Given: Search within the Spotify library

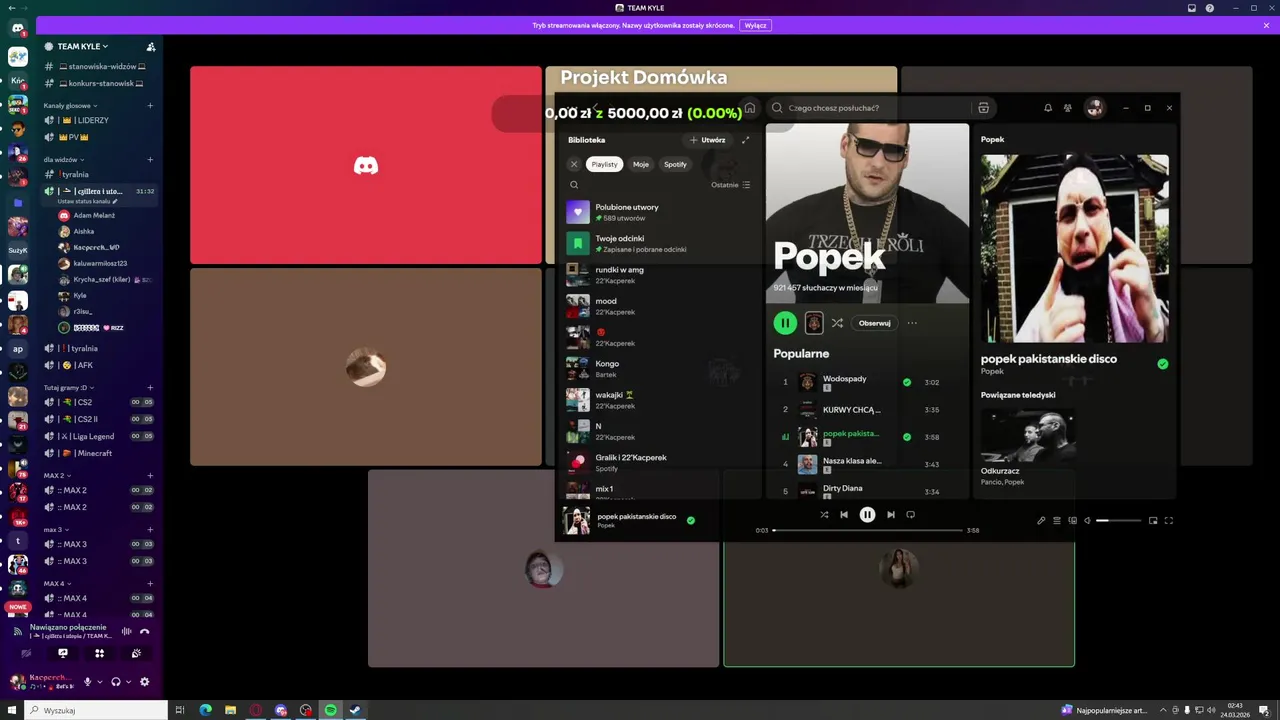Looking at the screenshot, I should click(x=574, y=185).
